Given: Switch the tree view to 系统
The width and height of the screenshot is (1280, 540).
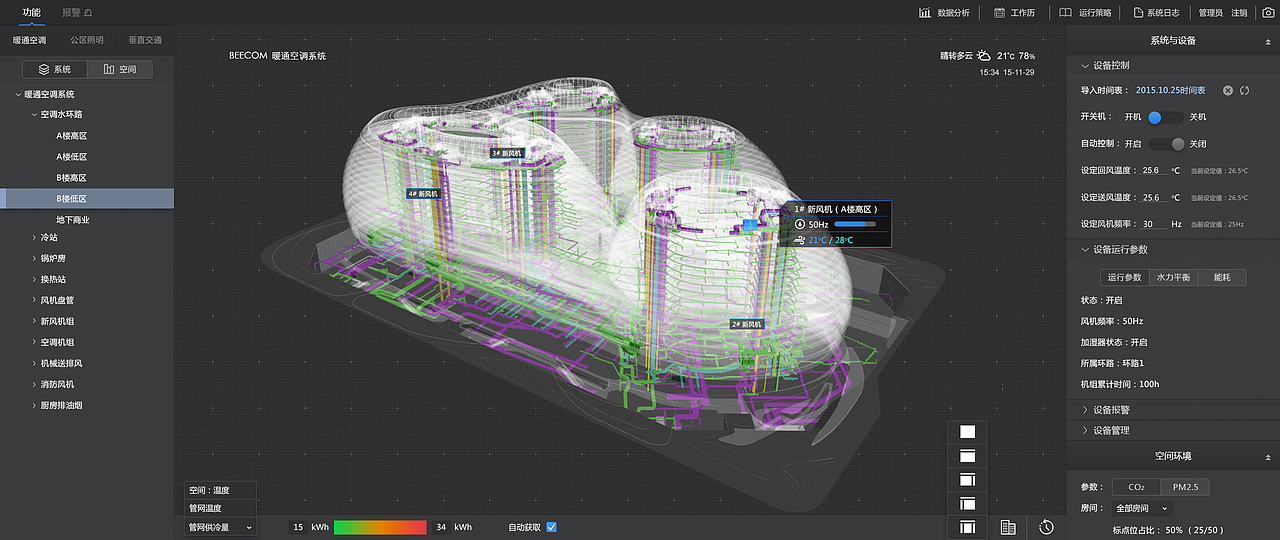Looking at the screenshot, I should pyautogui.click(x=55, y=69).
